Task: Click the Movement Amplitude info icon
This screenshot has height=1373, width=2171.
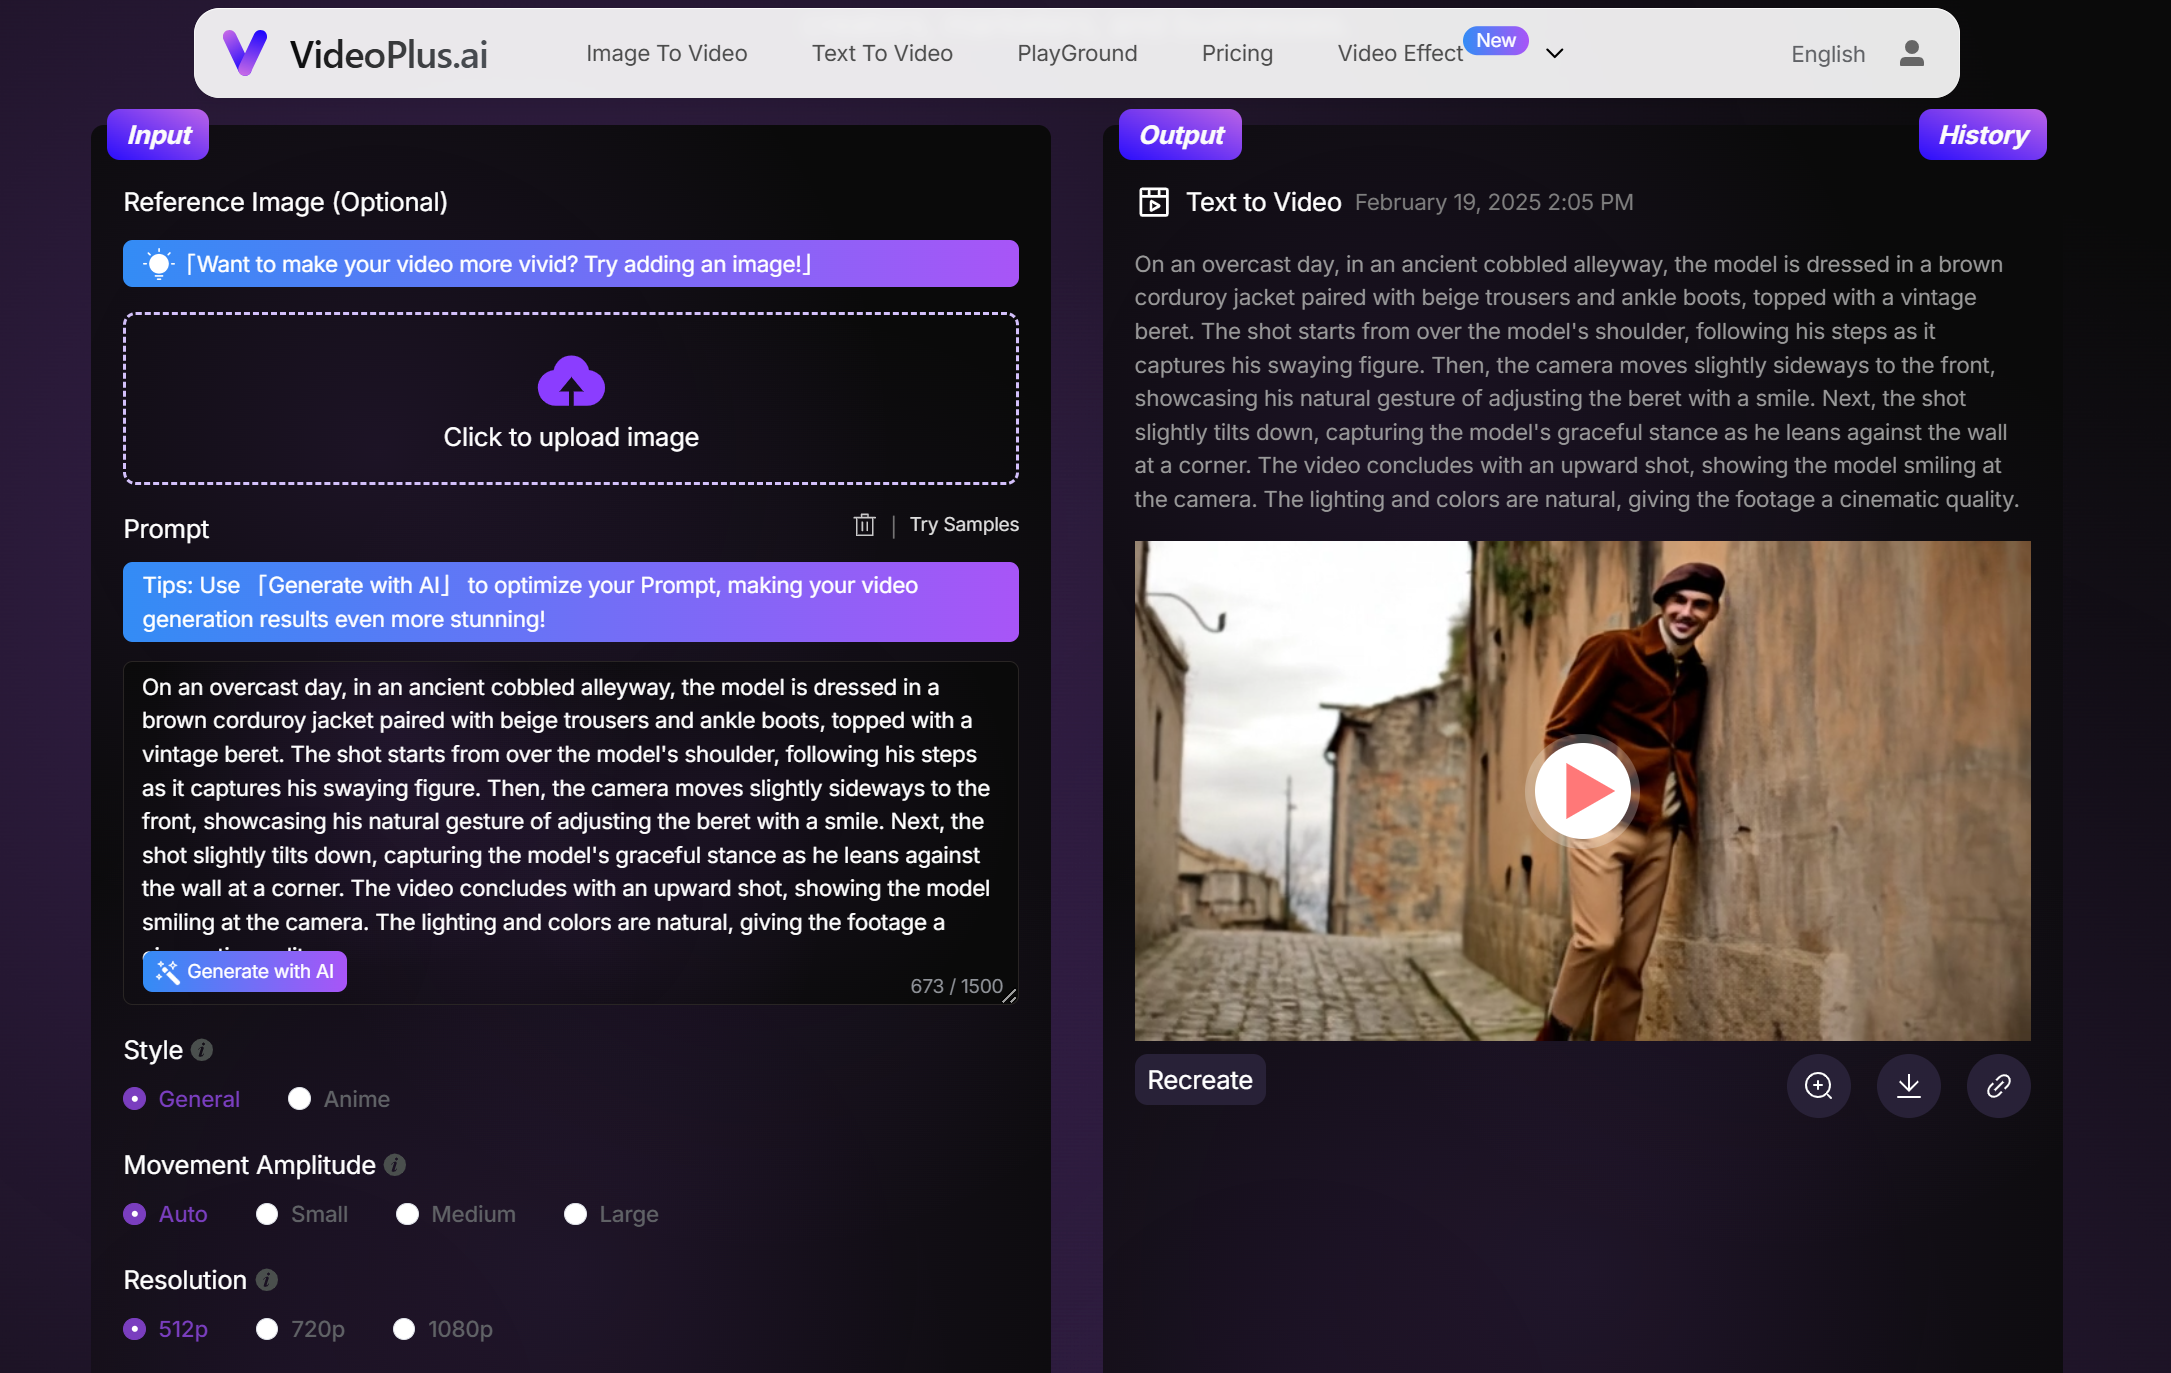Action: click(394, 1165)
